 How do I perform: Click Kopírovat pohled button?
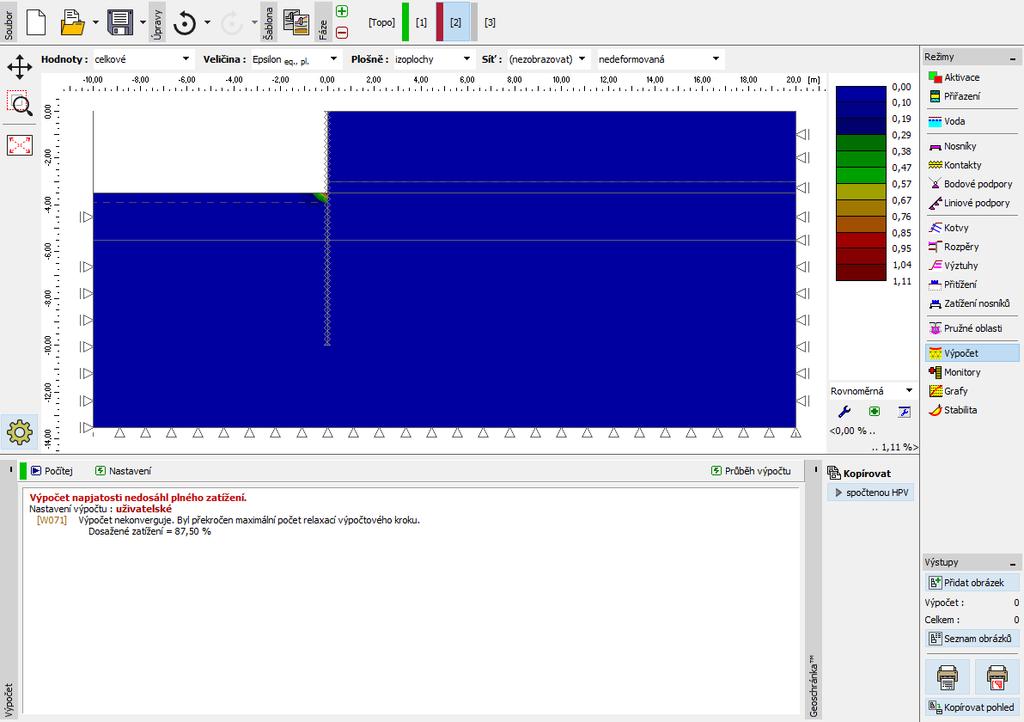pyautogui.click(x=972, y=707)
